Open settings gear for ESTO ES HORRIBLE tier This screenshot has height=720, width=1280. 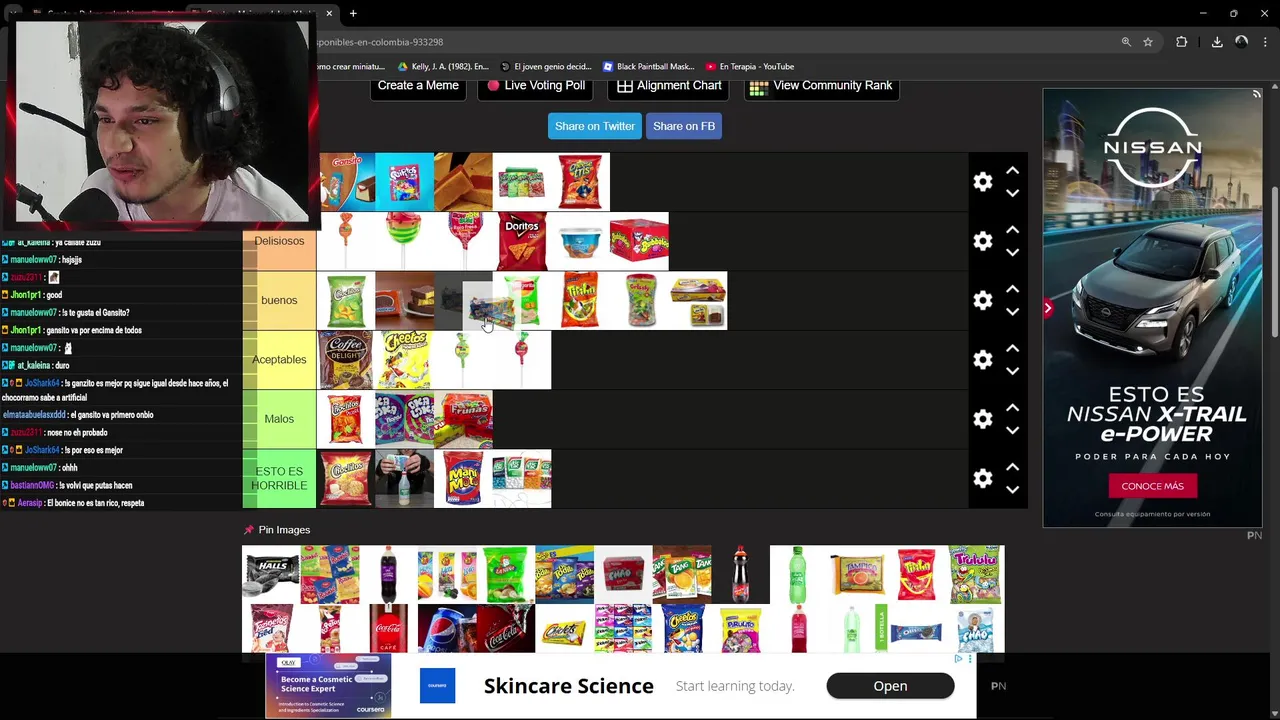coord(983,478)
